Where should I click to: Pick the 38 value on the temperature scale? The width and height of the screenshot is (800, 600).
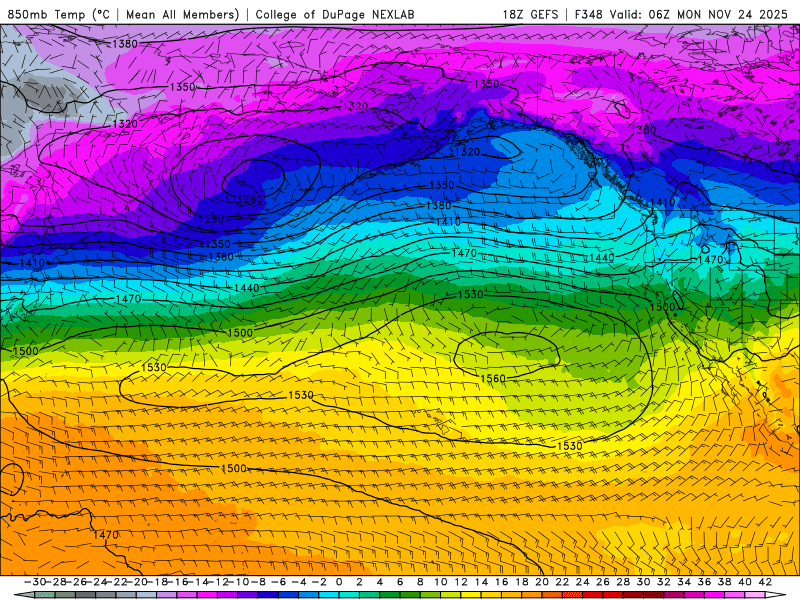coord(724,582)
